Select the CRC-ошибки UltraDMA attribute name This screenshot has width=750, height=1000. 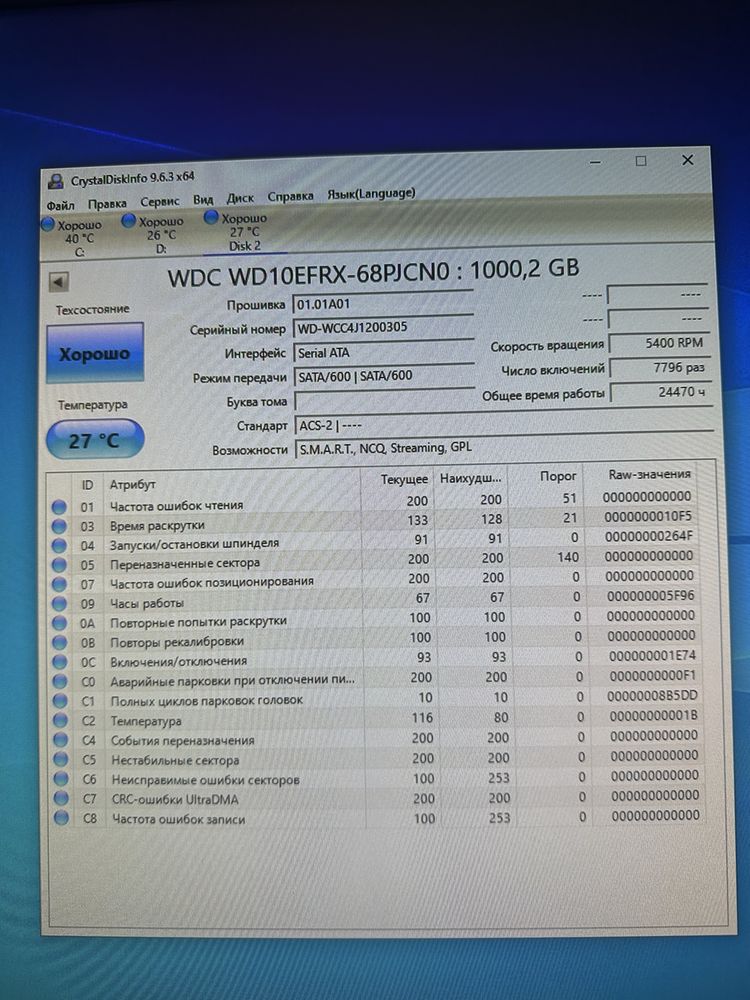(x=175, y=799)
